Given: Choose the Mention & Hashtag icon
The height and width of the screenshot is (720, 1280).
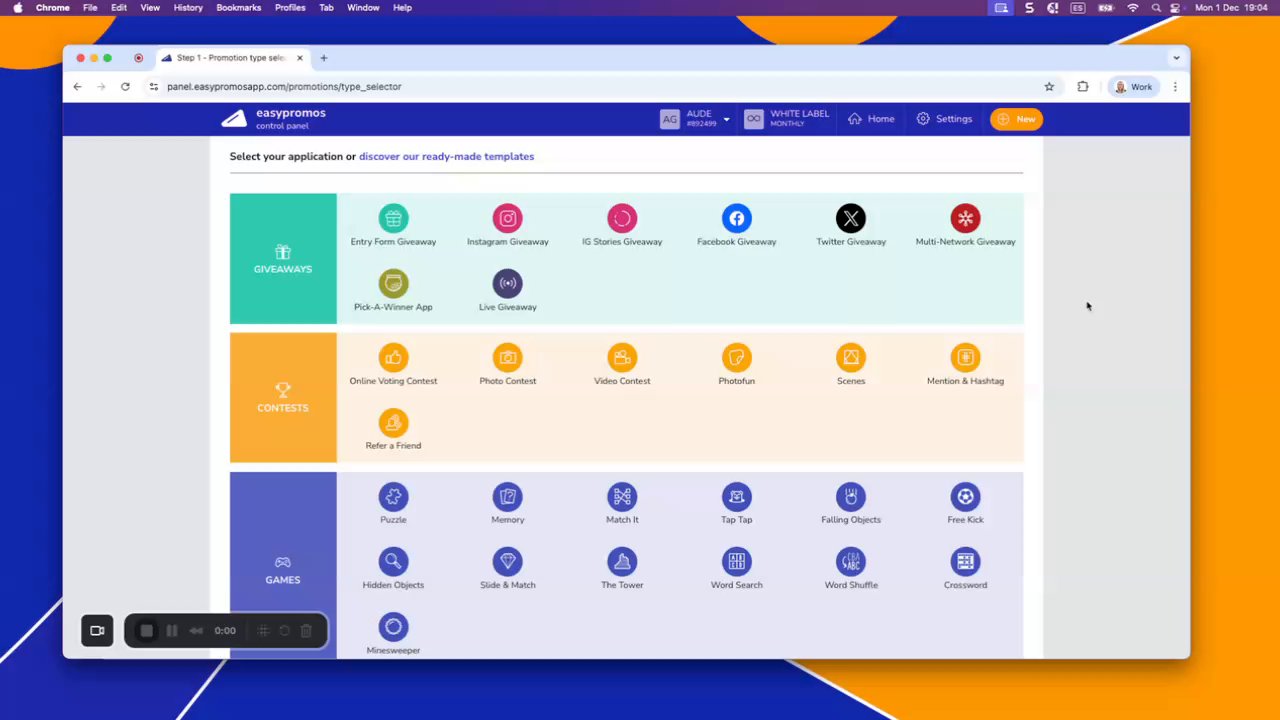Looking at the screenshot, I should pos(965,357).
